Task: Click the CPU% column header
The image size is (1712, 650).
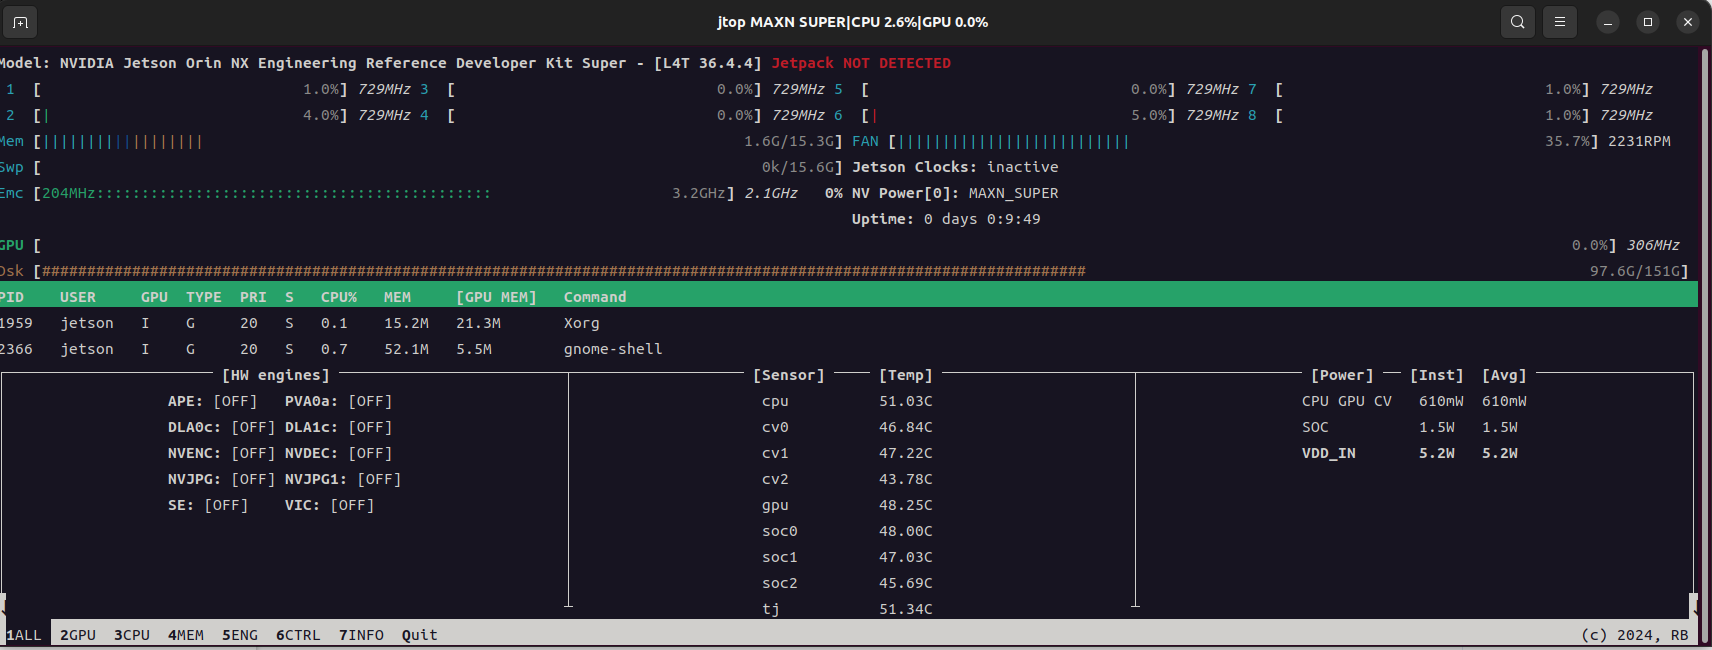Action: coord(339,297)
